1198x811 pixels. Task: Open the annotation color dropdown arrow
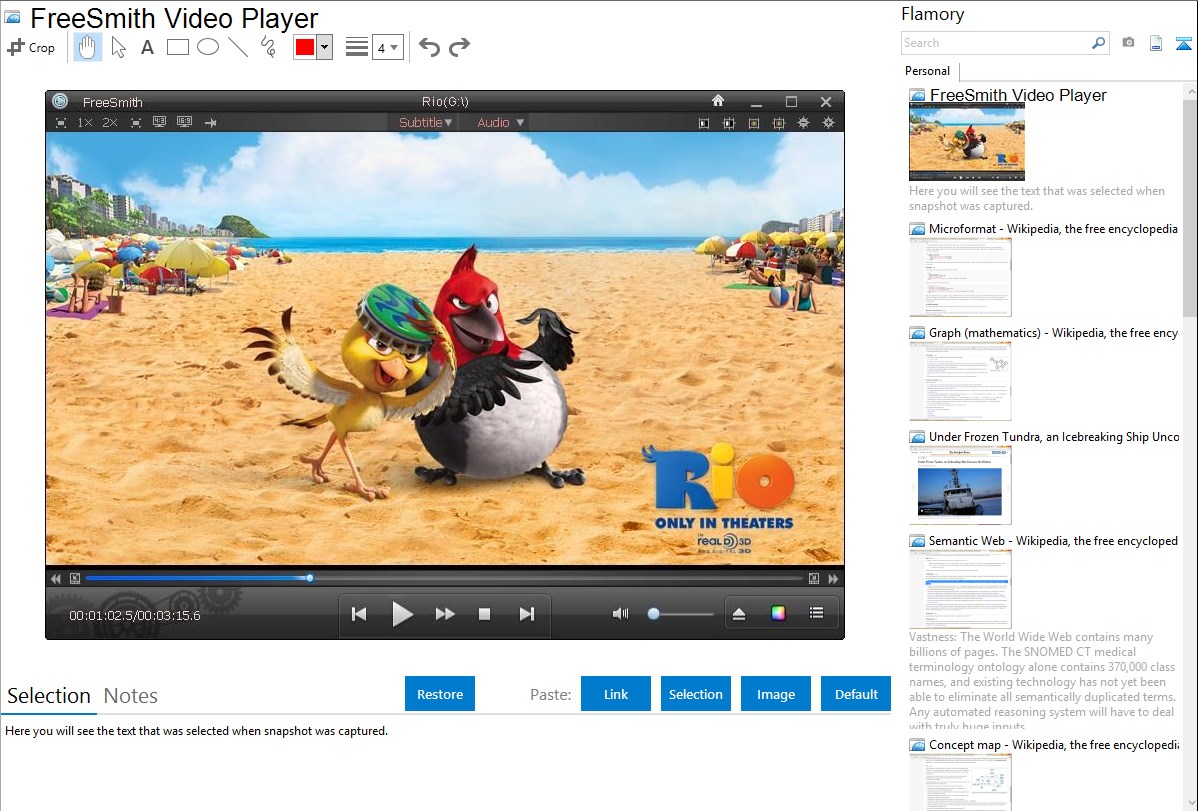[x=325, y=47]
